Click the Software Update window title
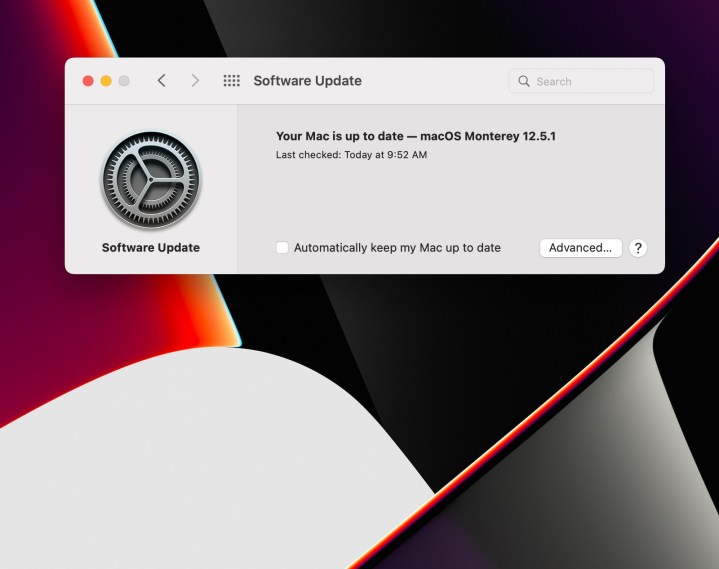 tap(308, 81)
